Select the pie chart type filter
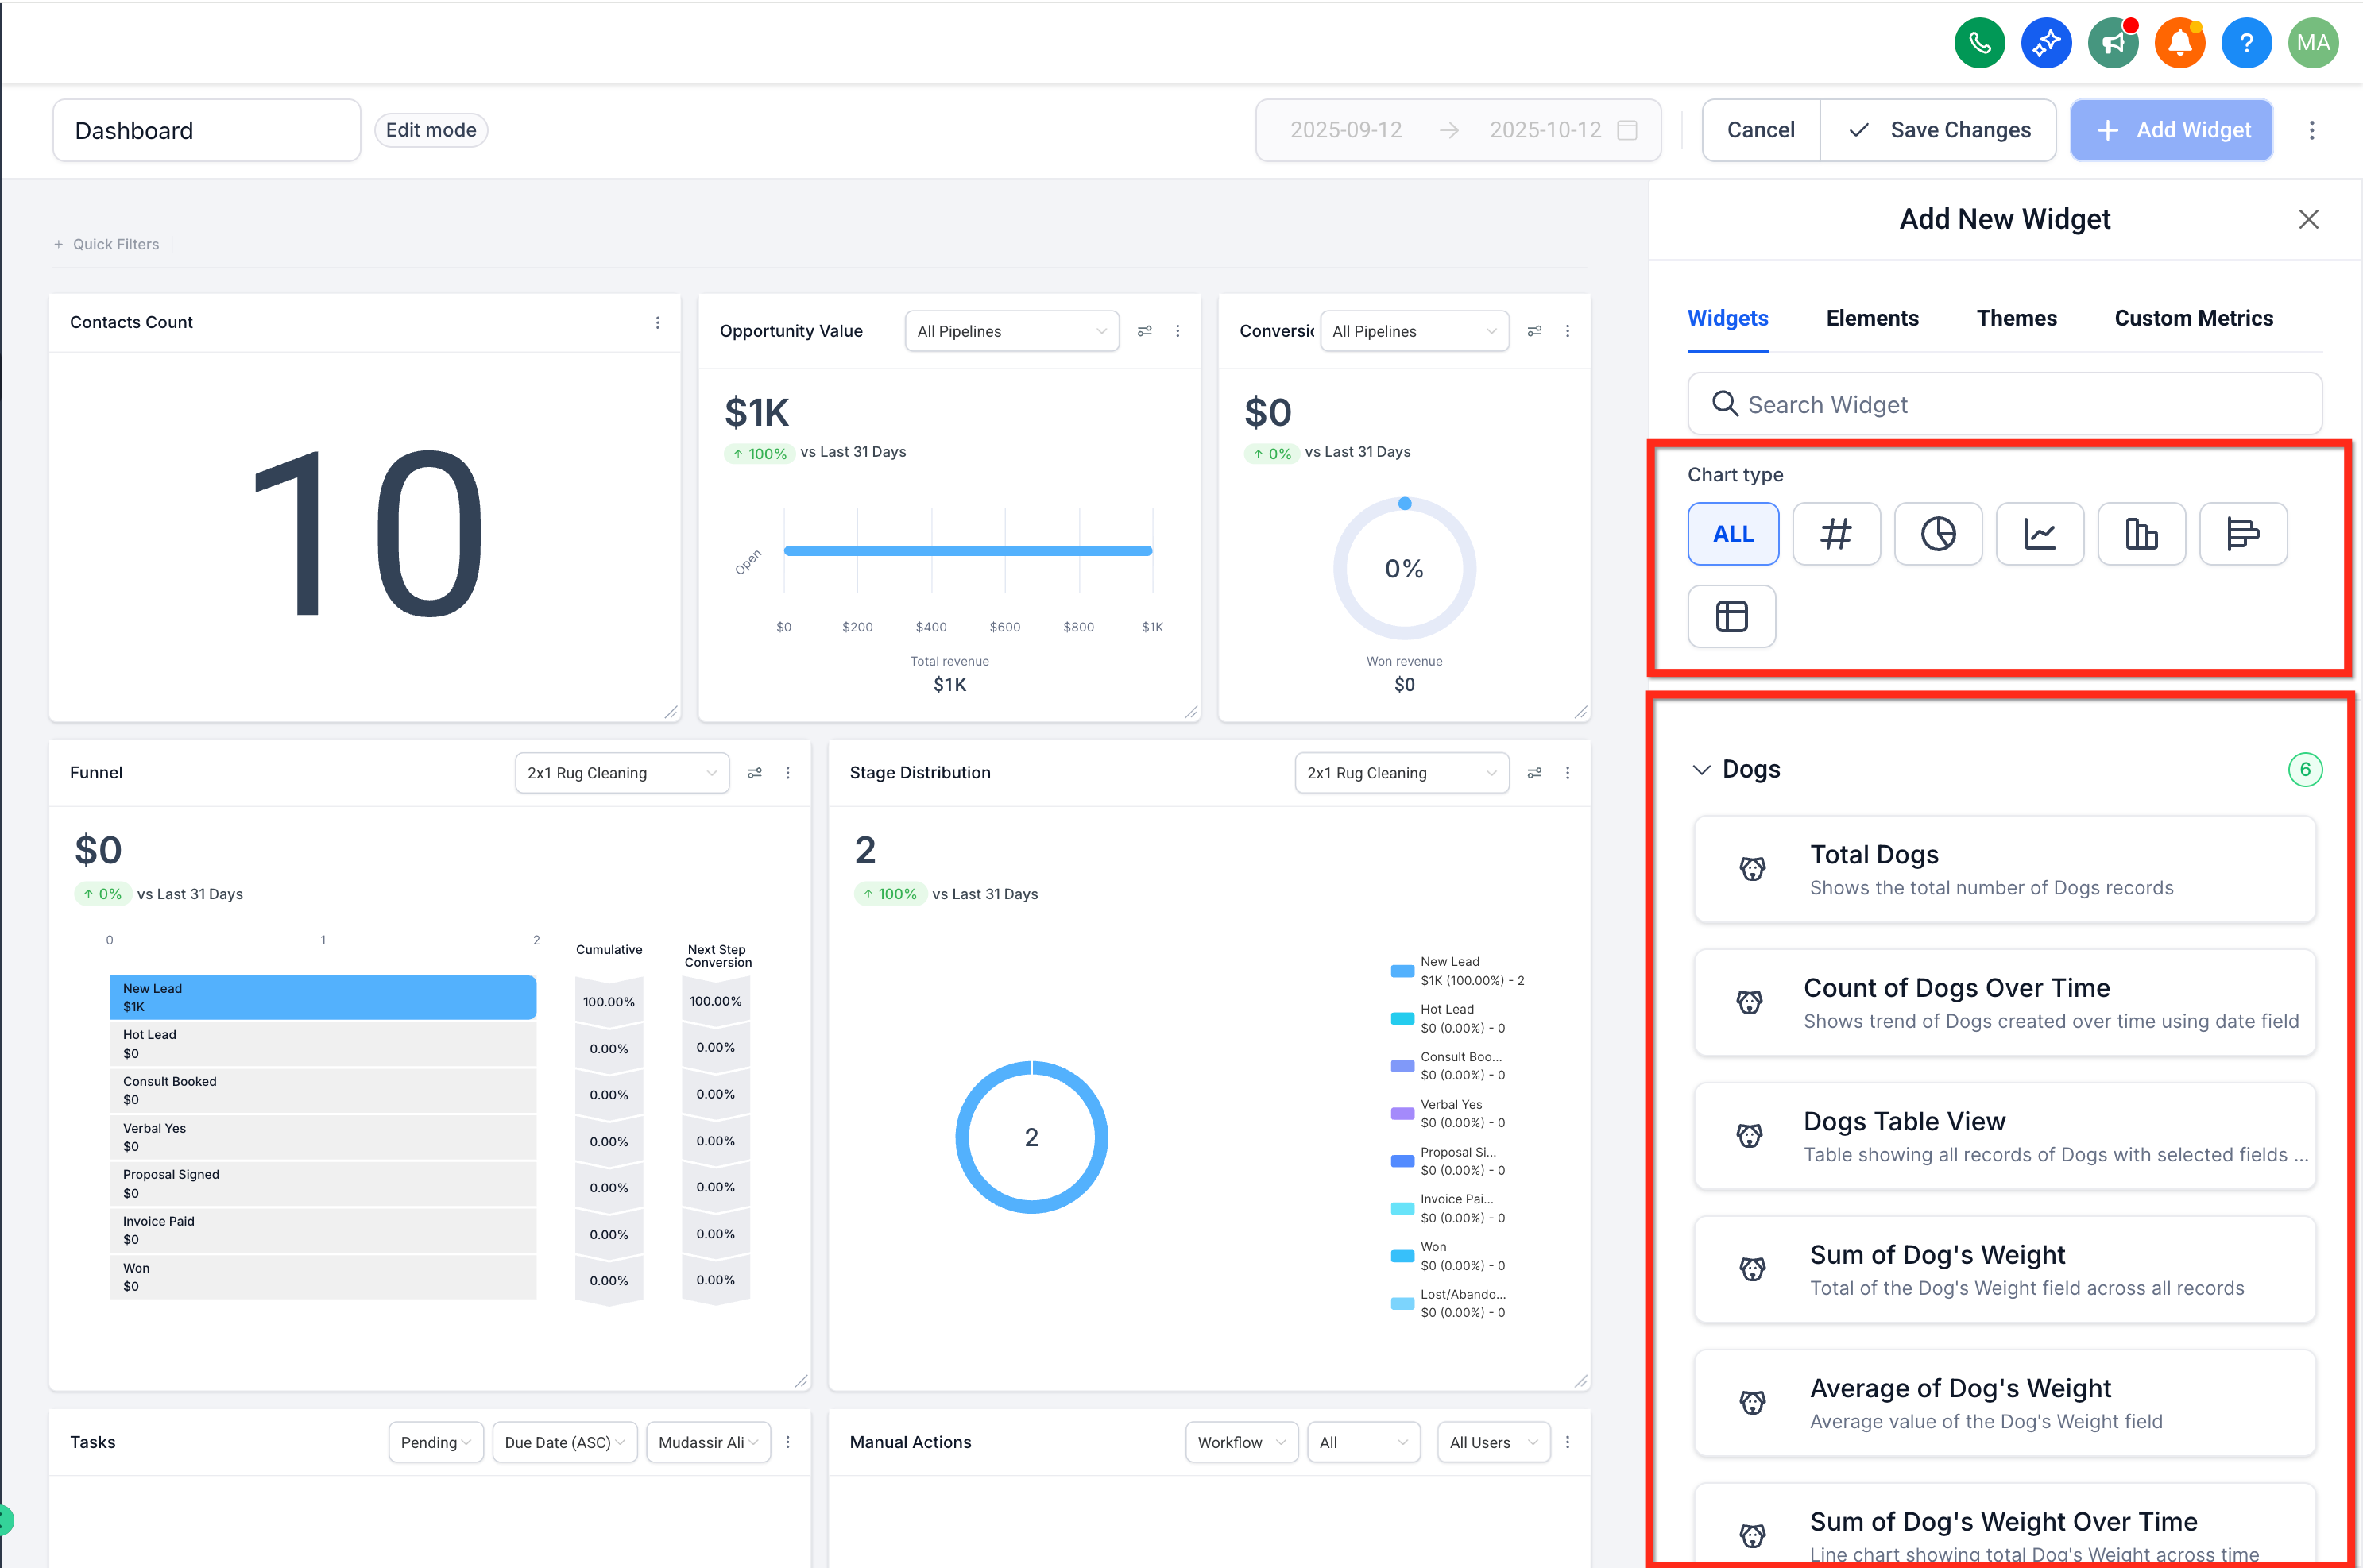2363x1568 pixels. [1938, 534]
